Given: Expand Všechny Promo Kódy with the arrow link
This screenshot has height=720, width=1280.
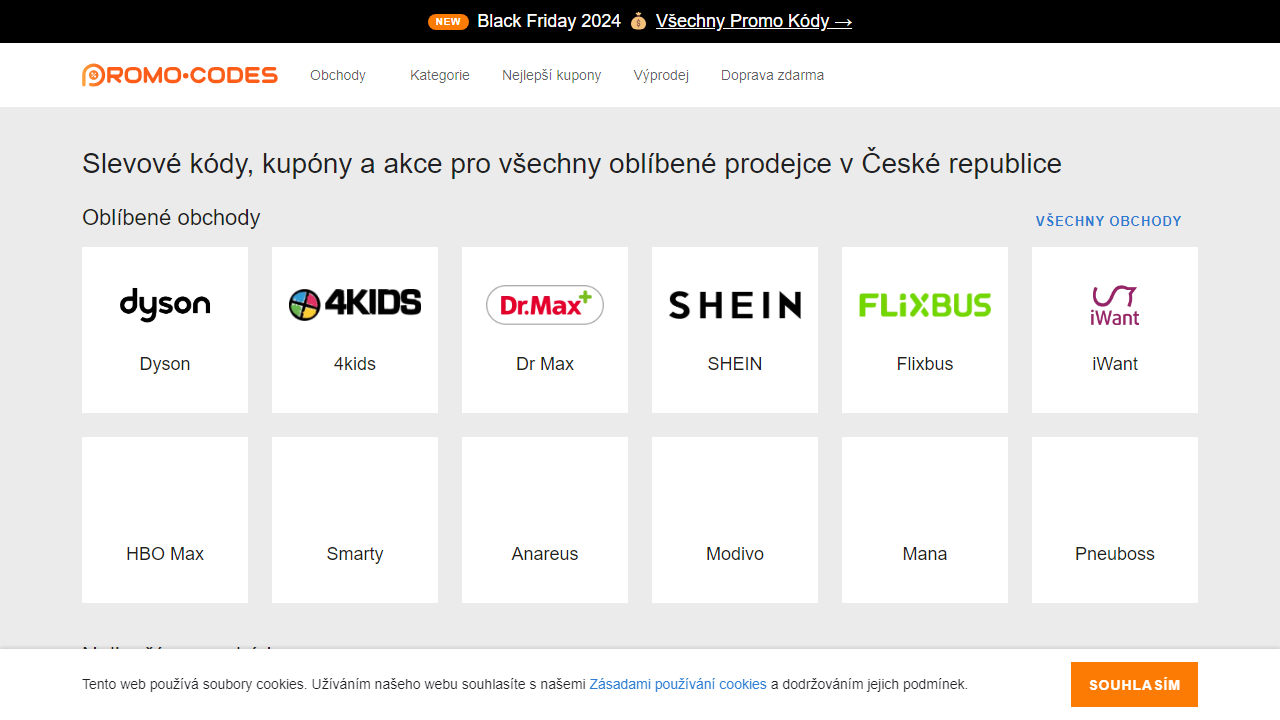Looking at the screenshot, I should (754, 21).
